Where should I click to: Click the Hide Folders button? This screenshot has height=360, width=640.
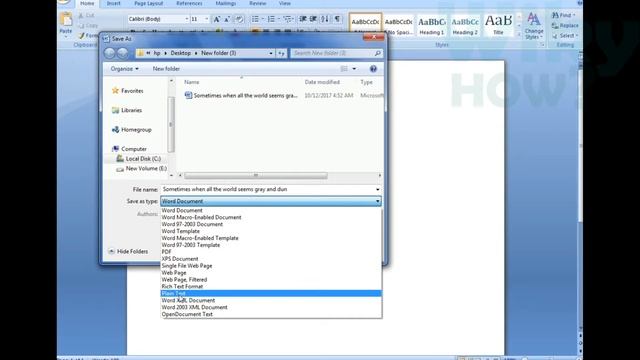tap(128, 251)
